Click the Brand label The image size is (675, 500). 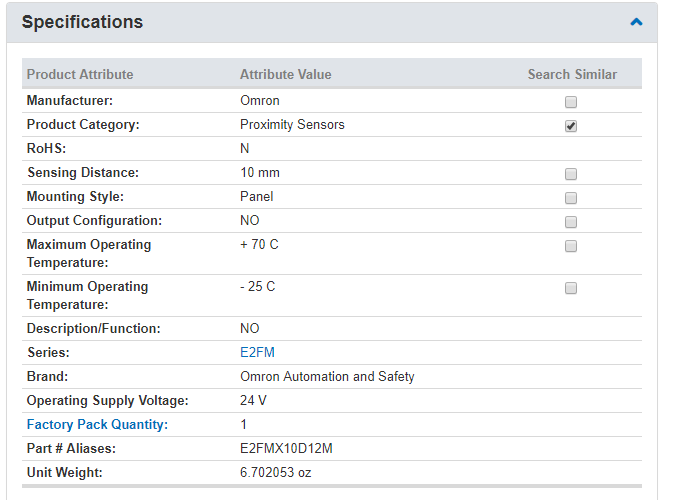point(47,376)
